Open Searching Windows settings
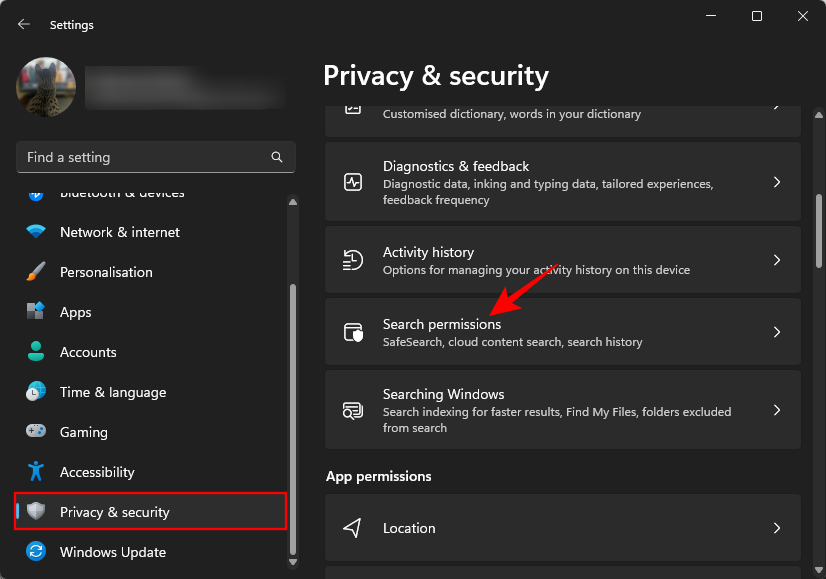The image size is (826, 579). point(563,410)
